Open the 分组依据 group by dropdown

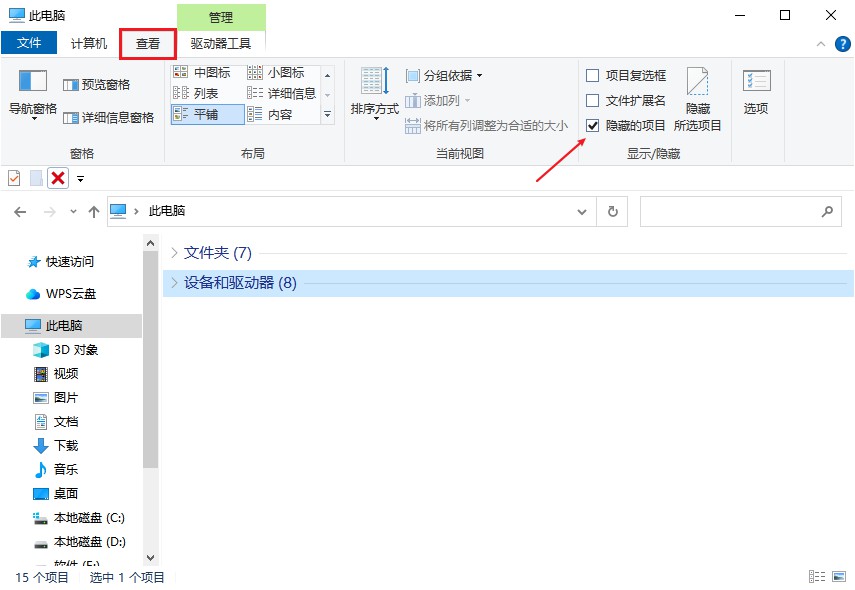tap(444, 76)
